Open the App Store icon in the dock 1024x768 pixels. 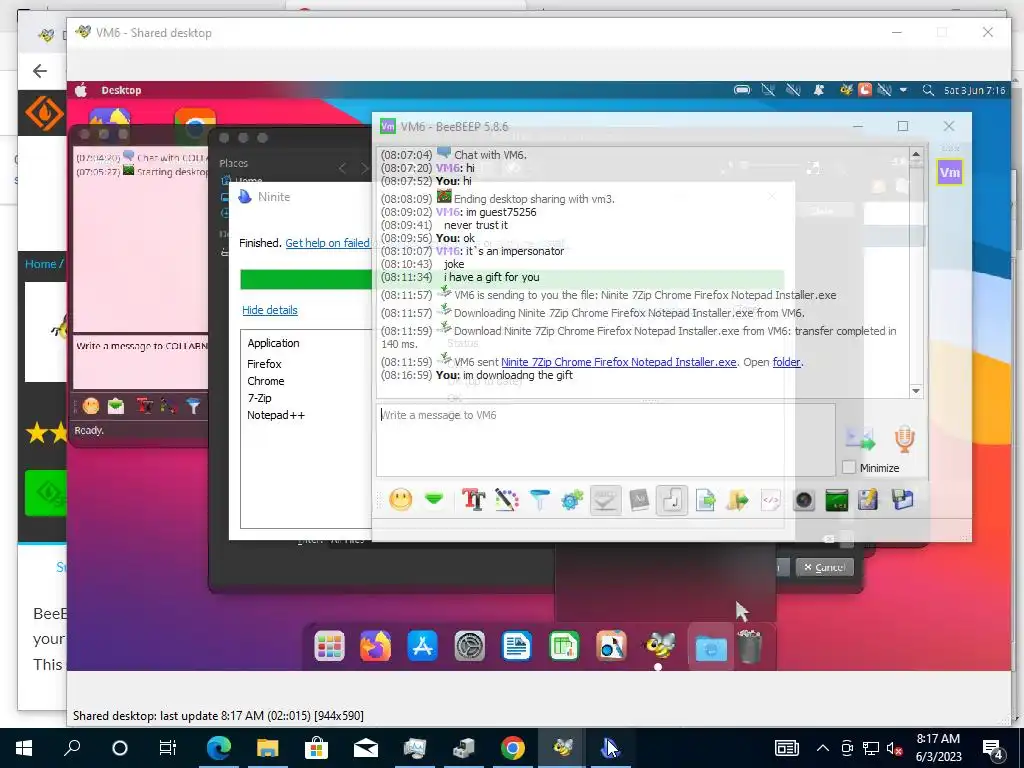tap(423, 647)
